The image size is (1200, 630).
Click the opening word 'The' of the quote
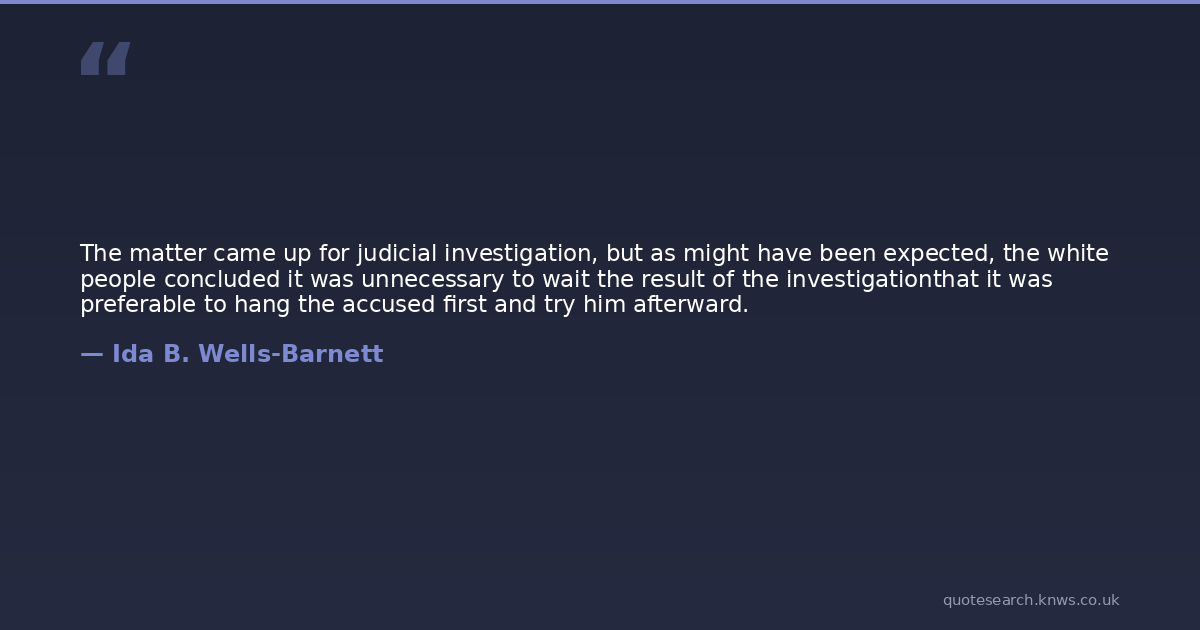coord(100,254)
